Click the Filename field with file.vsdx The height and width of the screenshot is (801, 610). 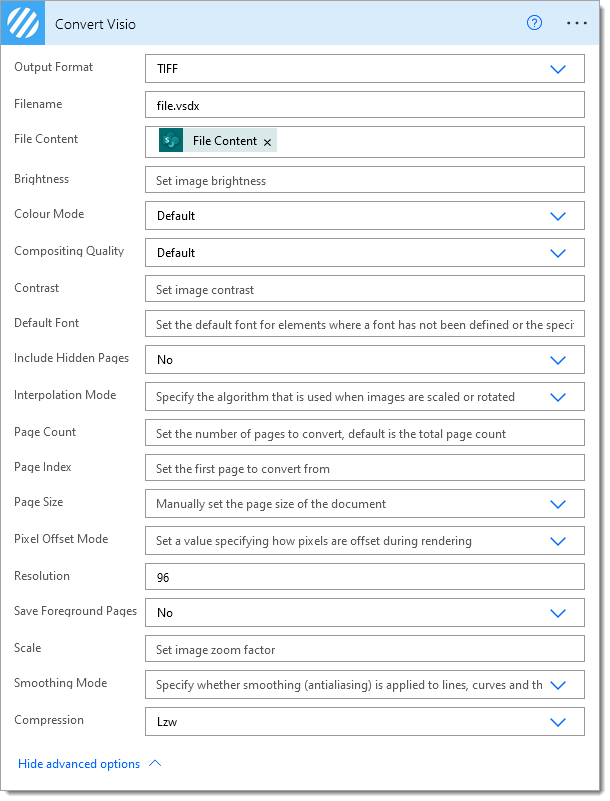[x=365, y=105]
